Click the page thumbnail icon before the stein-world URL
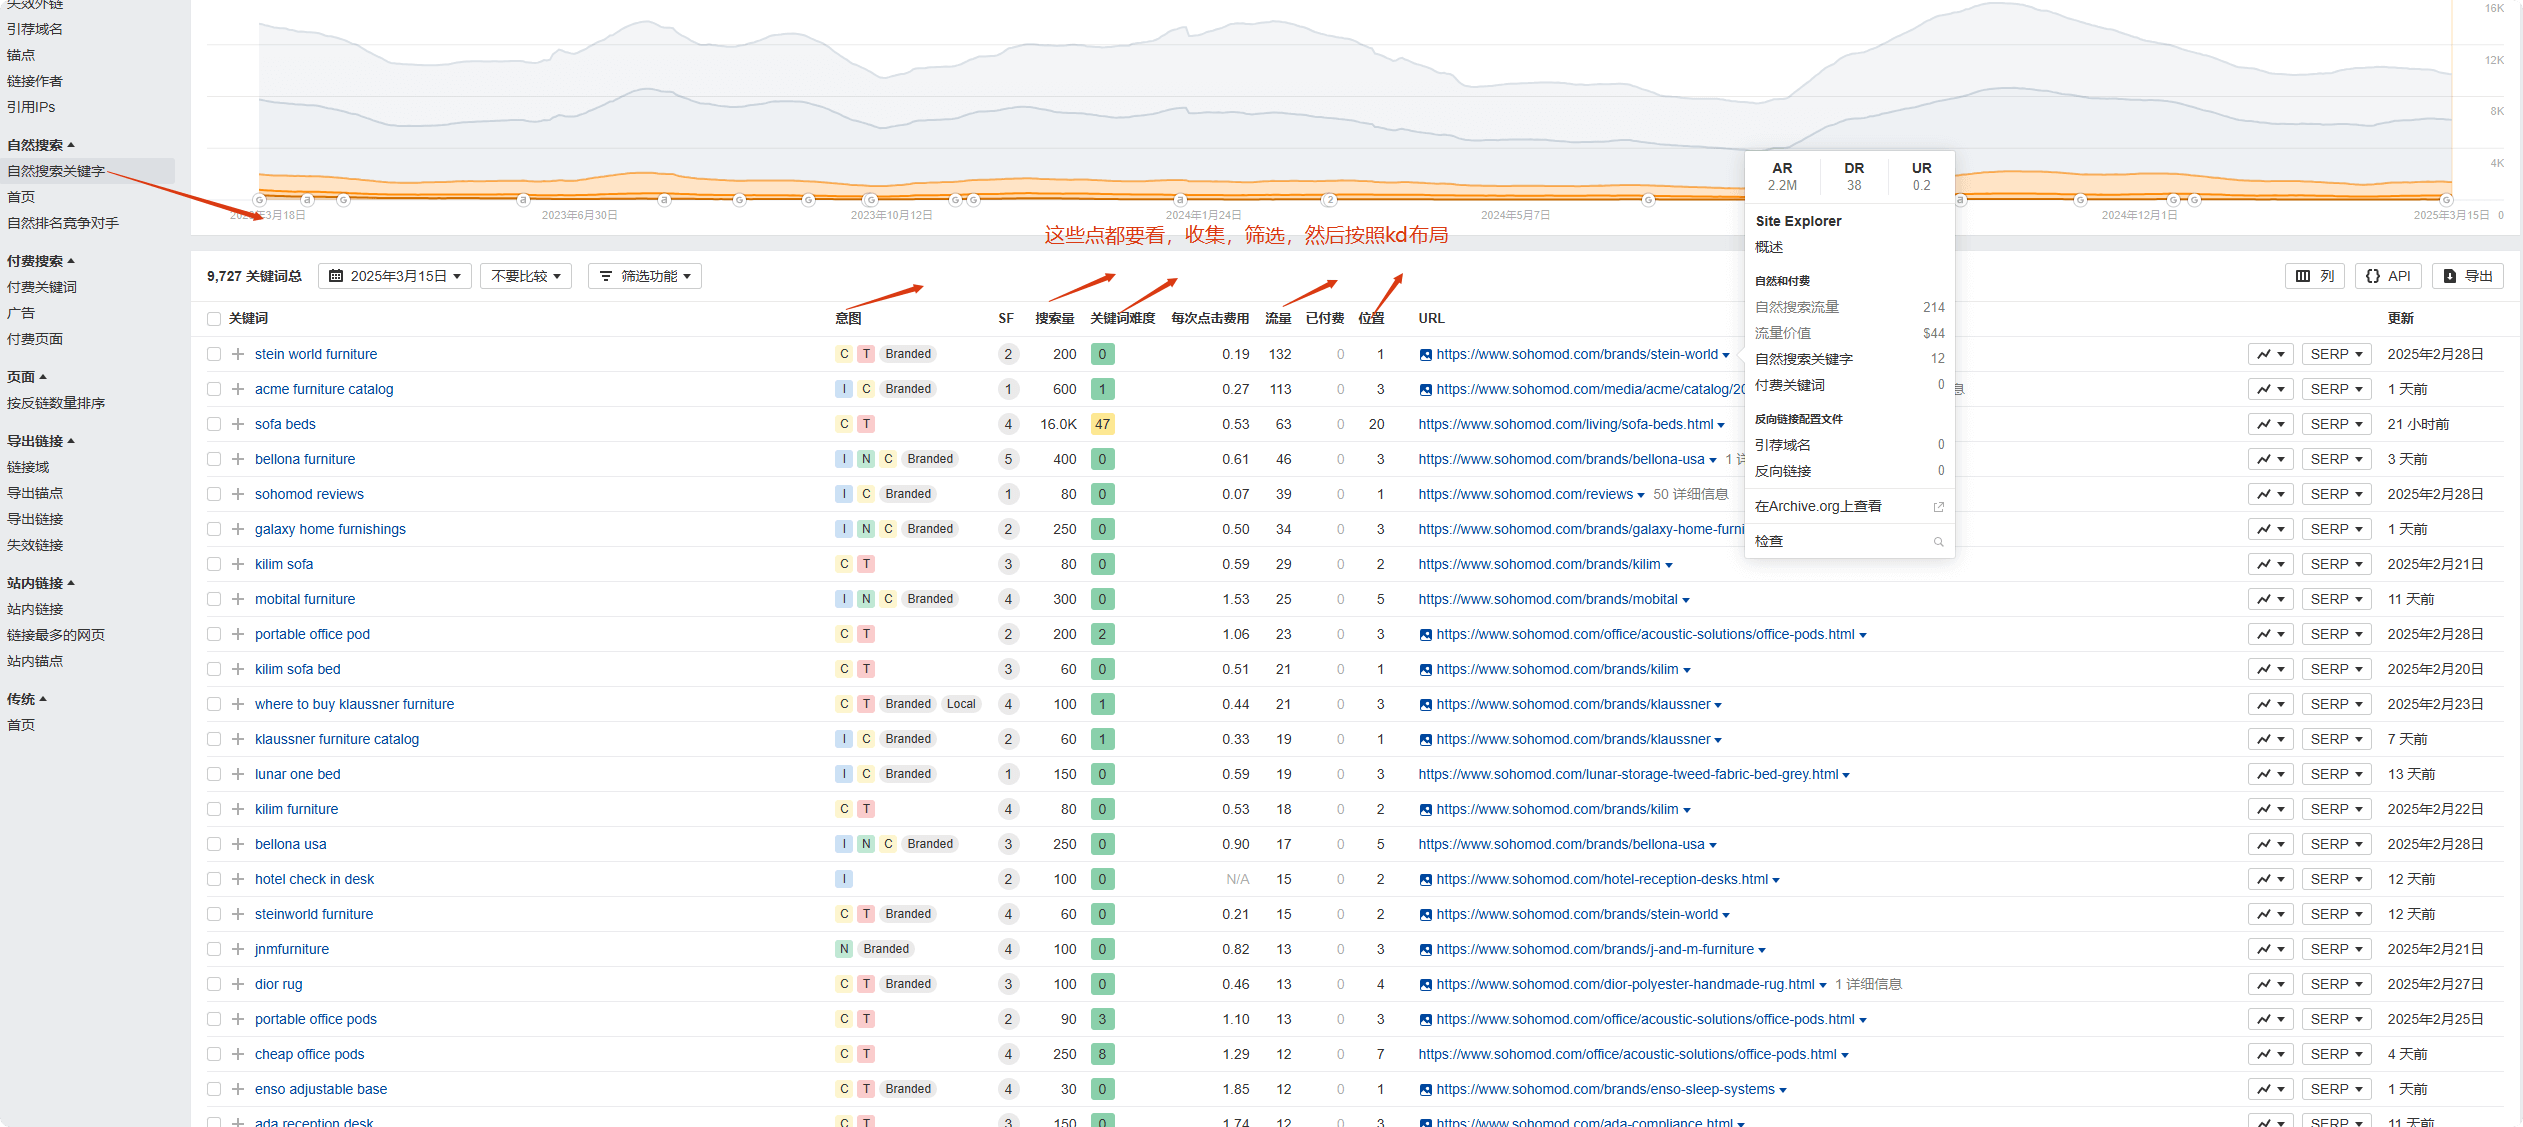2523x1127 pixels. tap(1425, 355)
